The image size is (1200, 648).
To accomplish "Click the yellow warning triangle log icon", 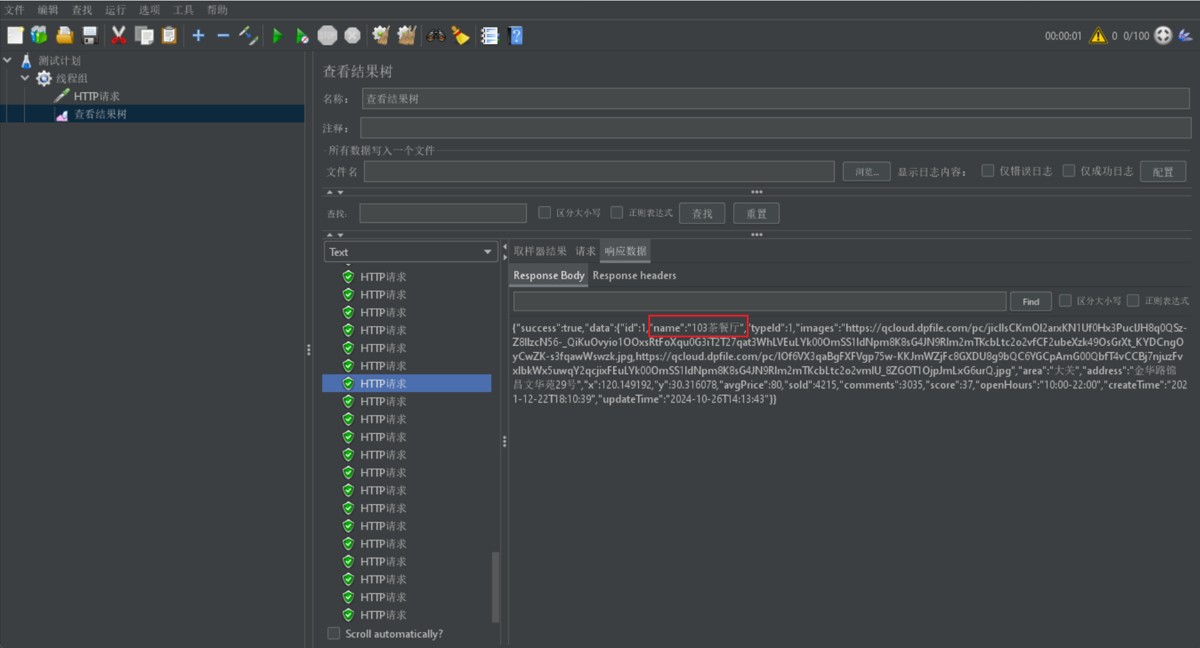I will (1098, 36).
